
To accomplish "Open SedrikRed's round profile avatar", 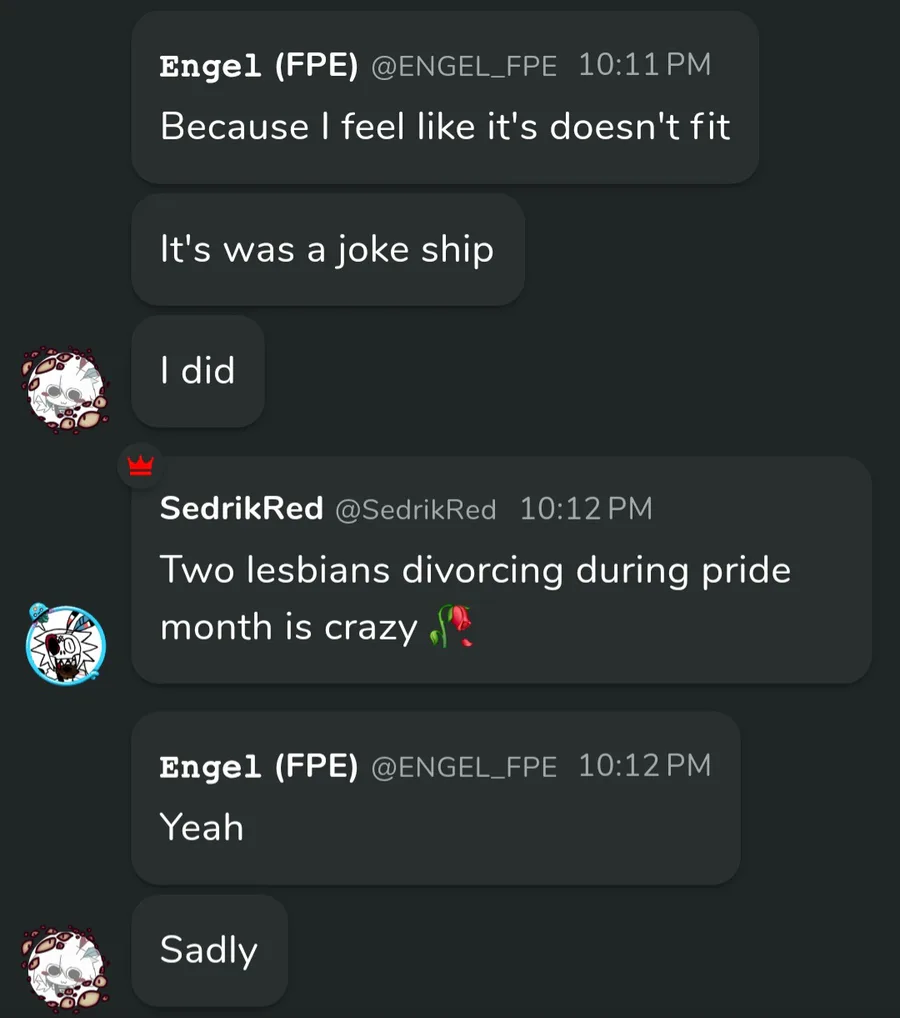I will click(66, 644).
